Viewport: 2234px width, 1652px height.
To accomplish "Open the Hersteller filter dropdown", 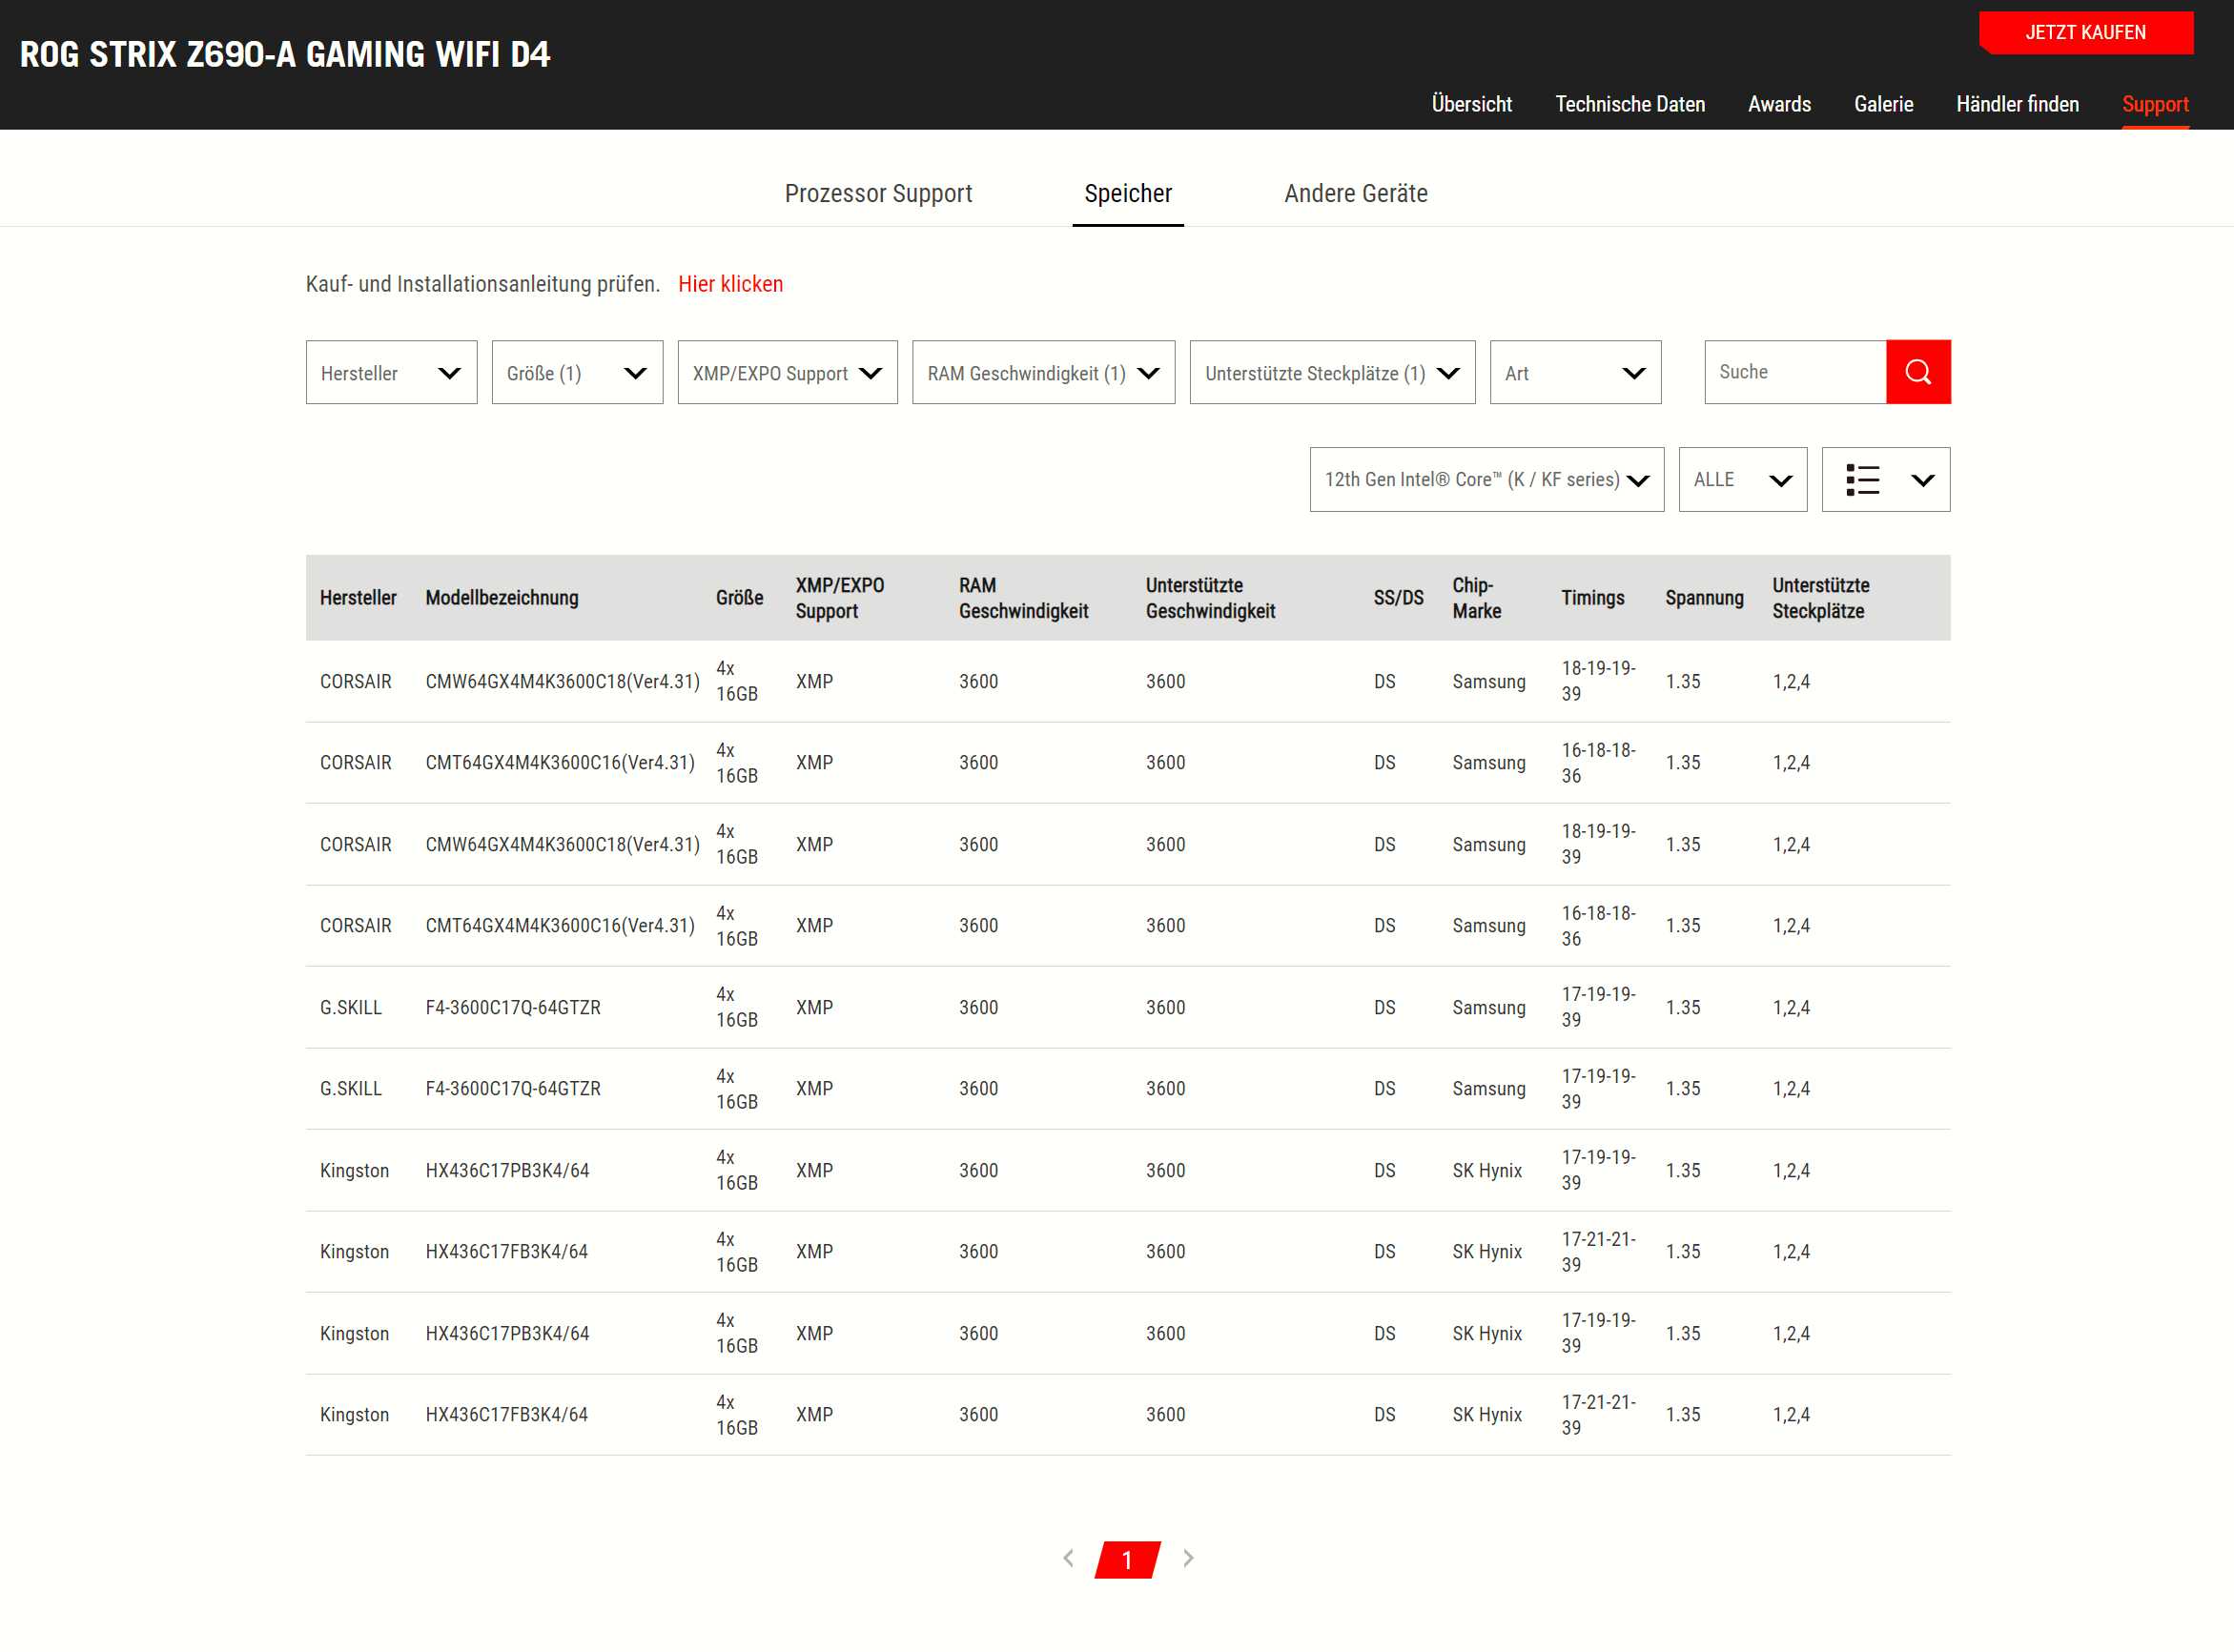I will click(391, 373).
